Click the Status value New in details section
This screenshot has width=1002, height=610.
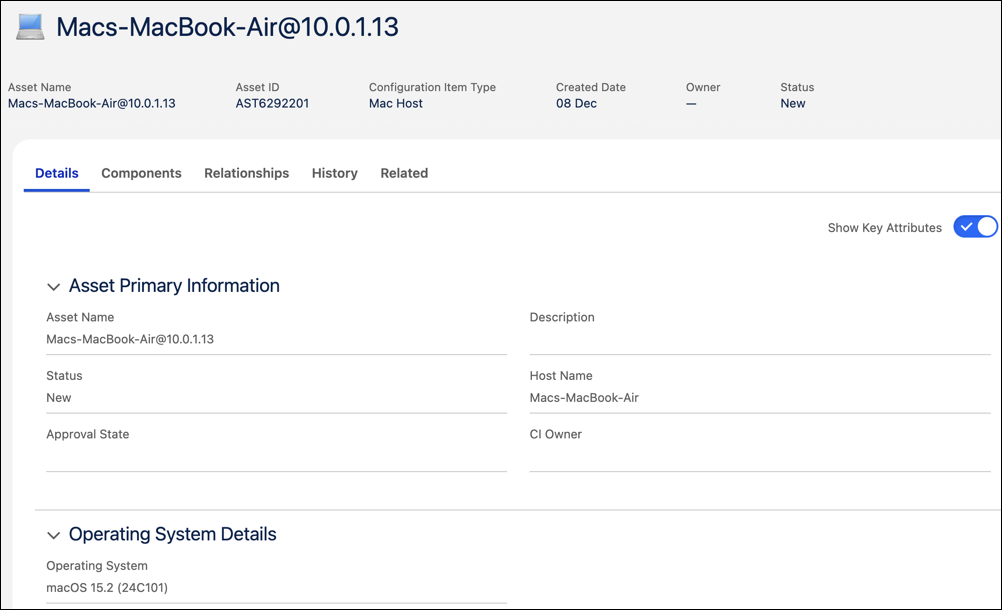[59, 398]
